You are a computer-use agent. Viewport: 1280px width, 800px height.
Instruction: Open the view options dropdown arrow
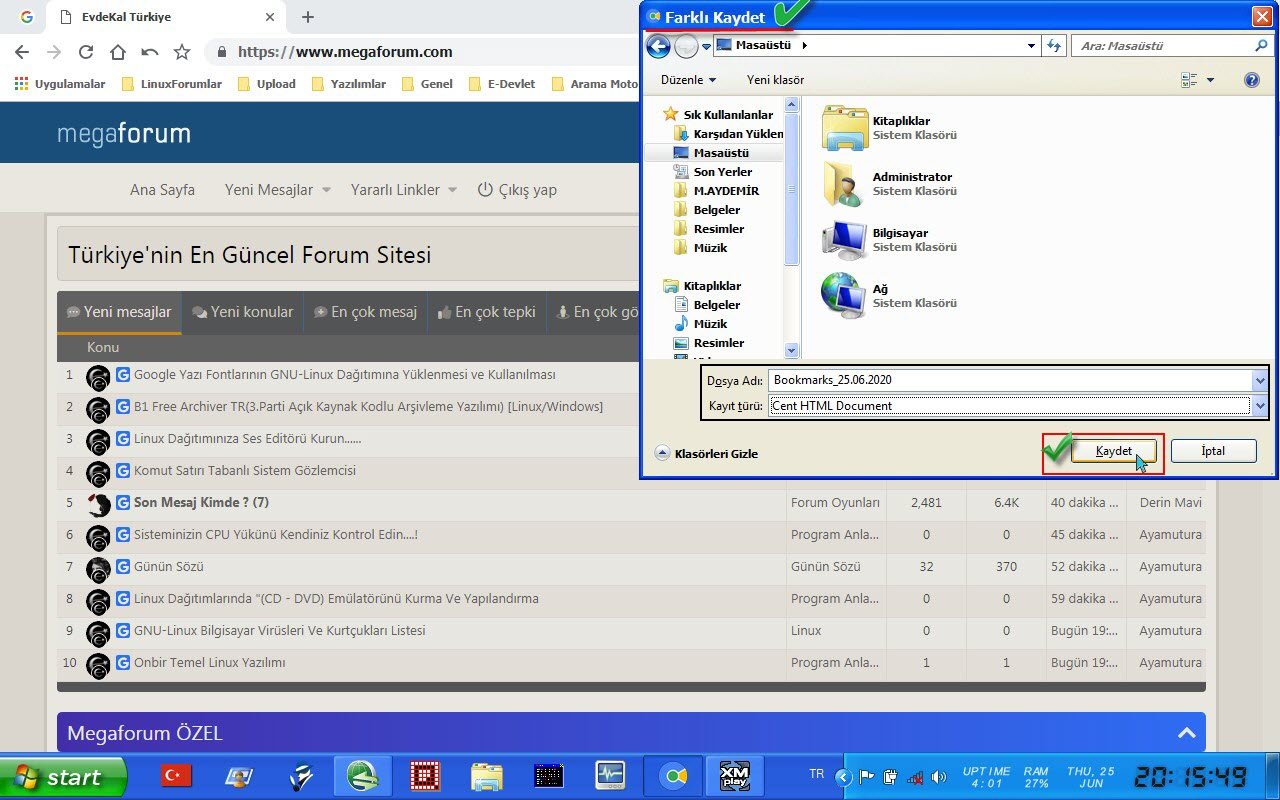tap(1210, 80)
